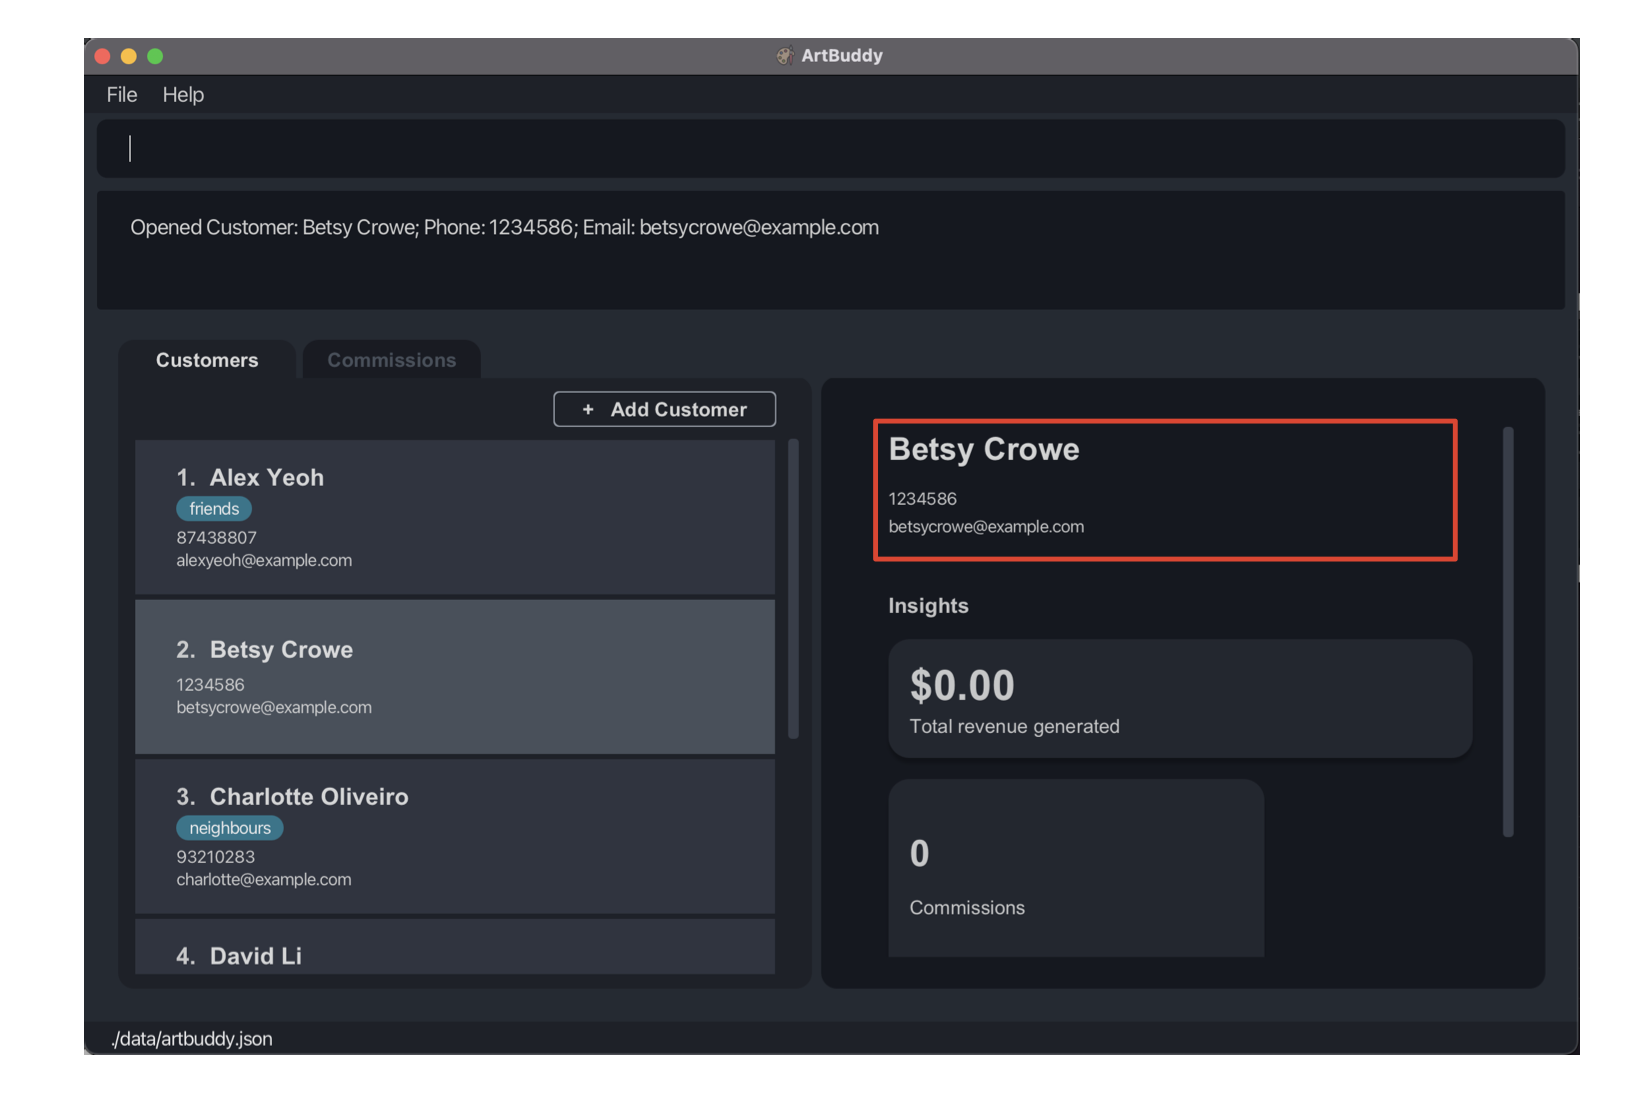Click the Opened Customer result message
This screenshot has width=1644, height=1112.
pyautogui.click(x=504, y=228)
